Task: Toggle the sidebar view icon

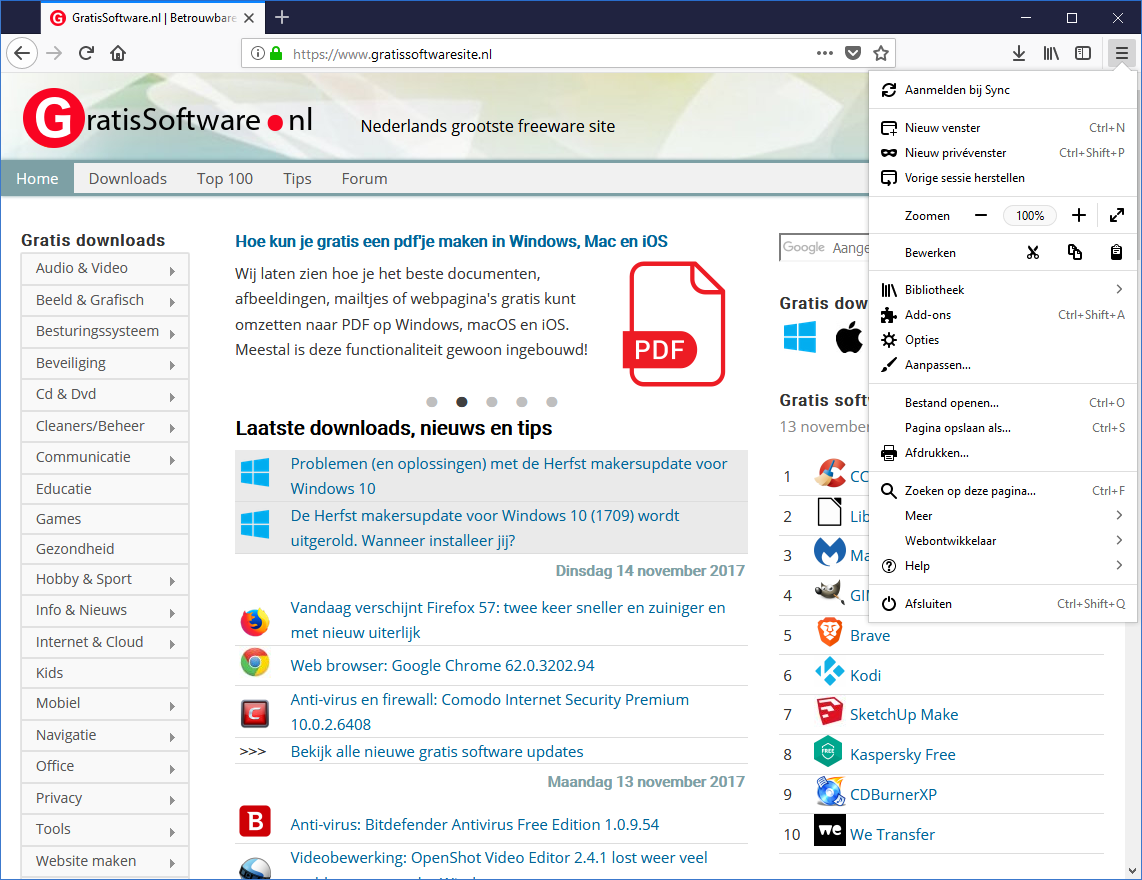Action: click(x=1083, y=53)
